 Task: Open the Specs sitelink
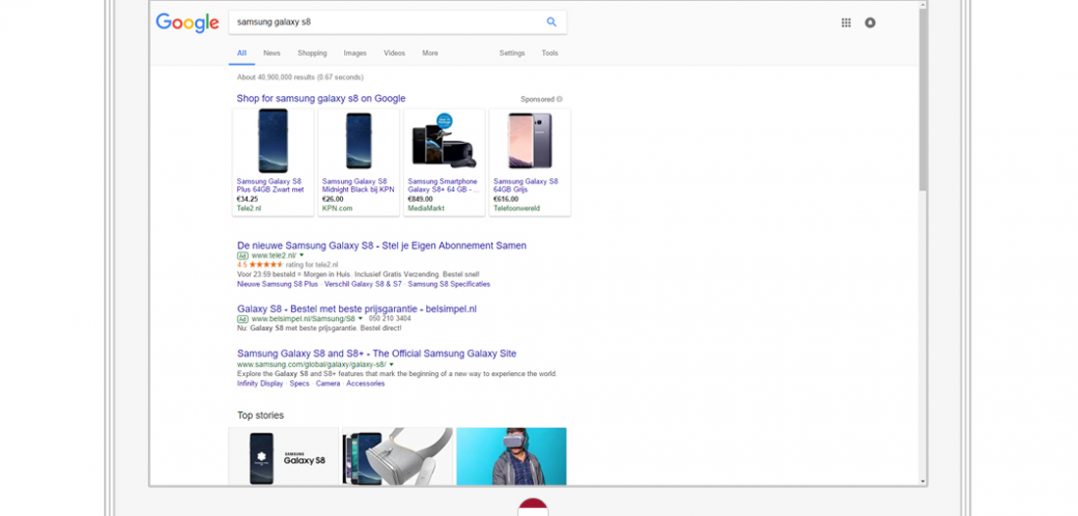[299, 383]
